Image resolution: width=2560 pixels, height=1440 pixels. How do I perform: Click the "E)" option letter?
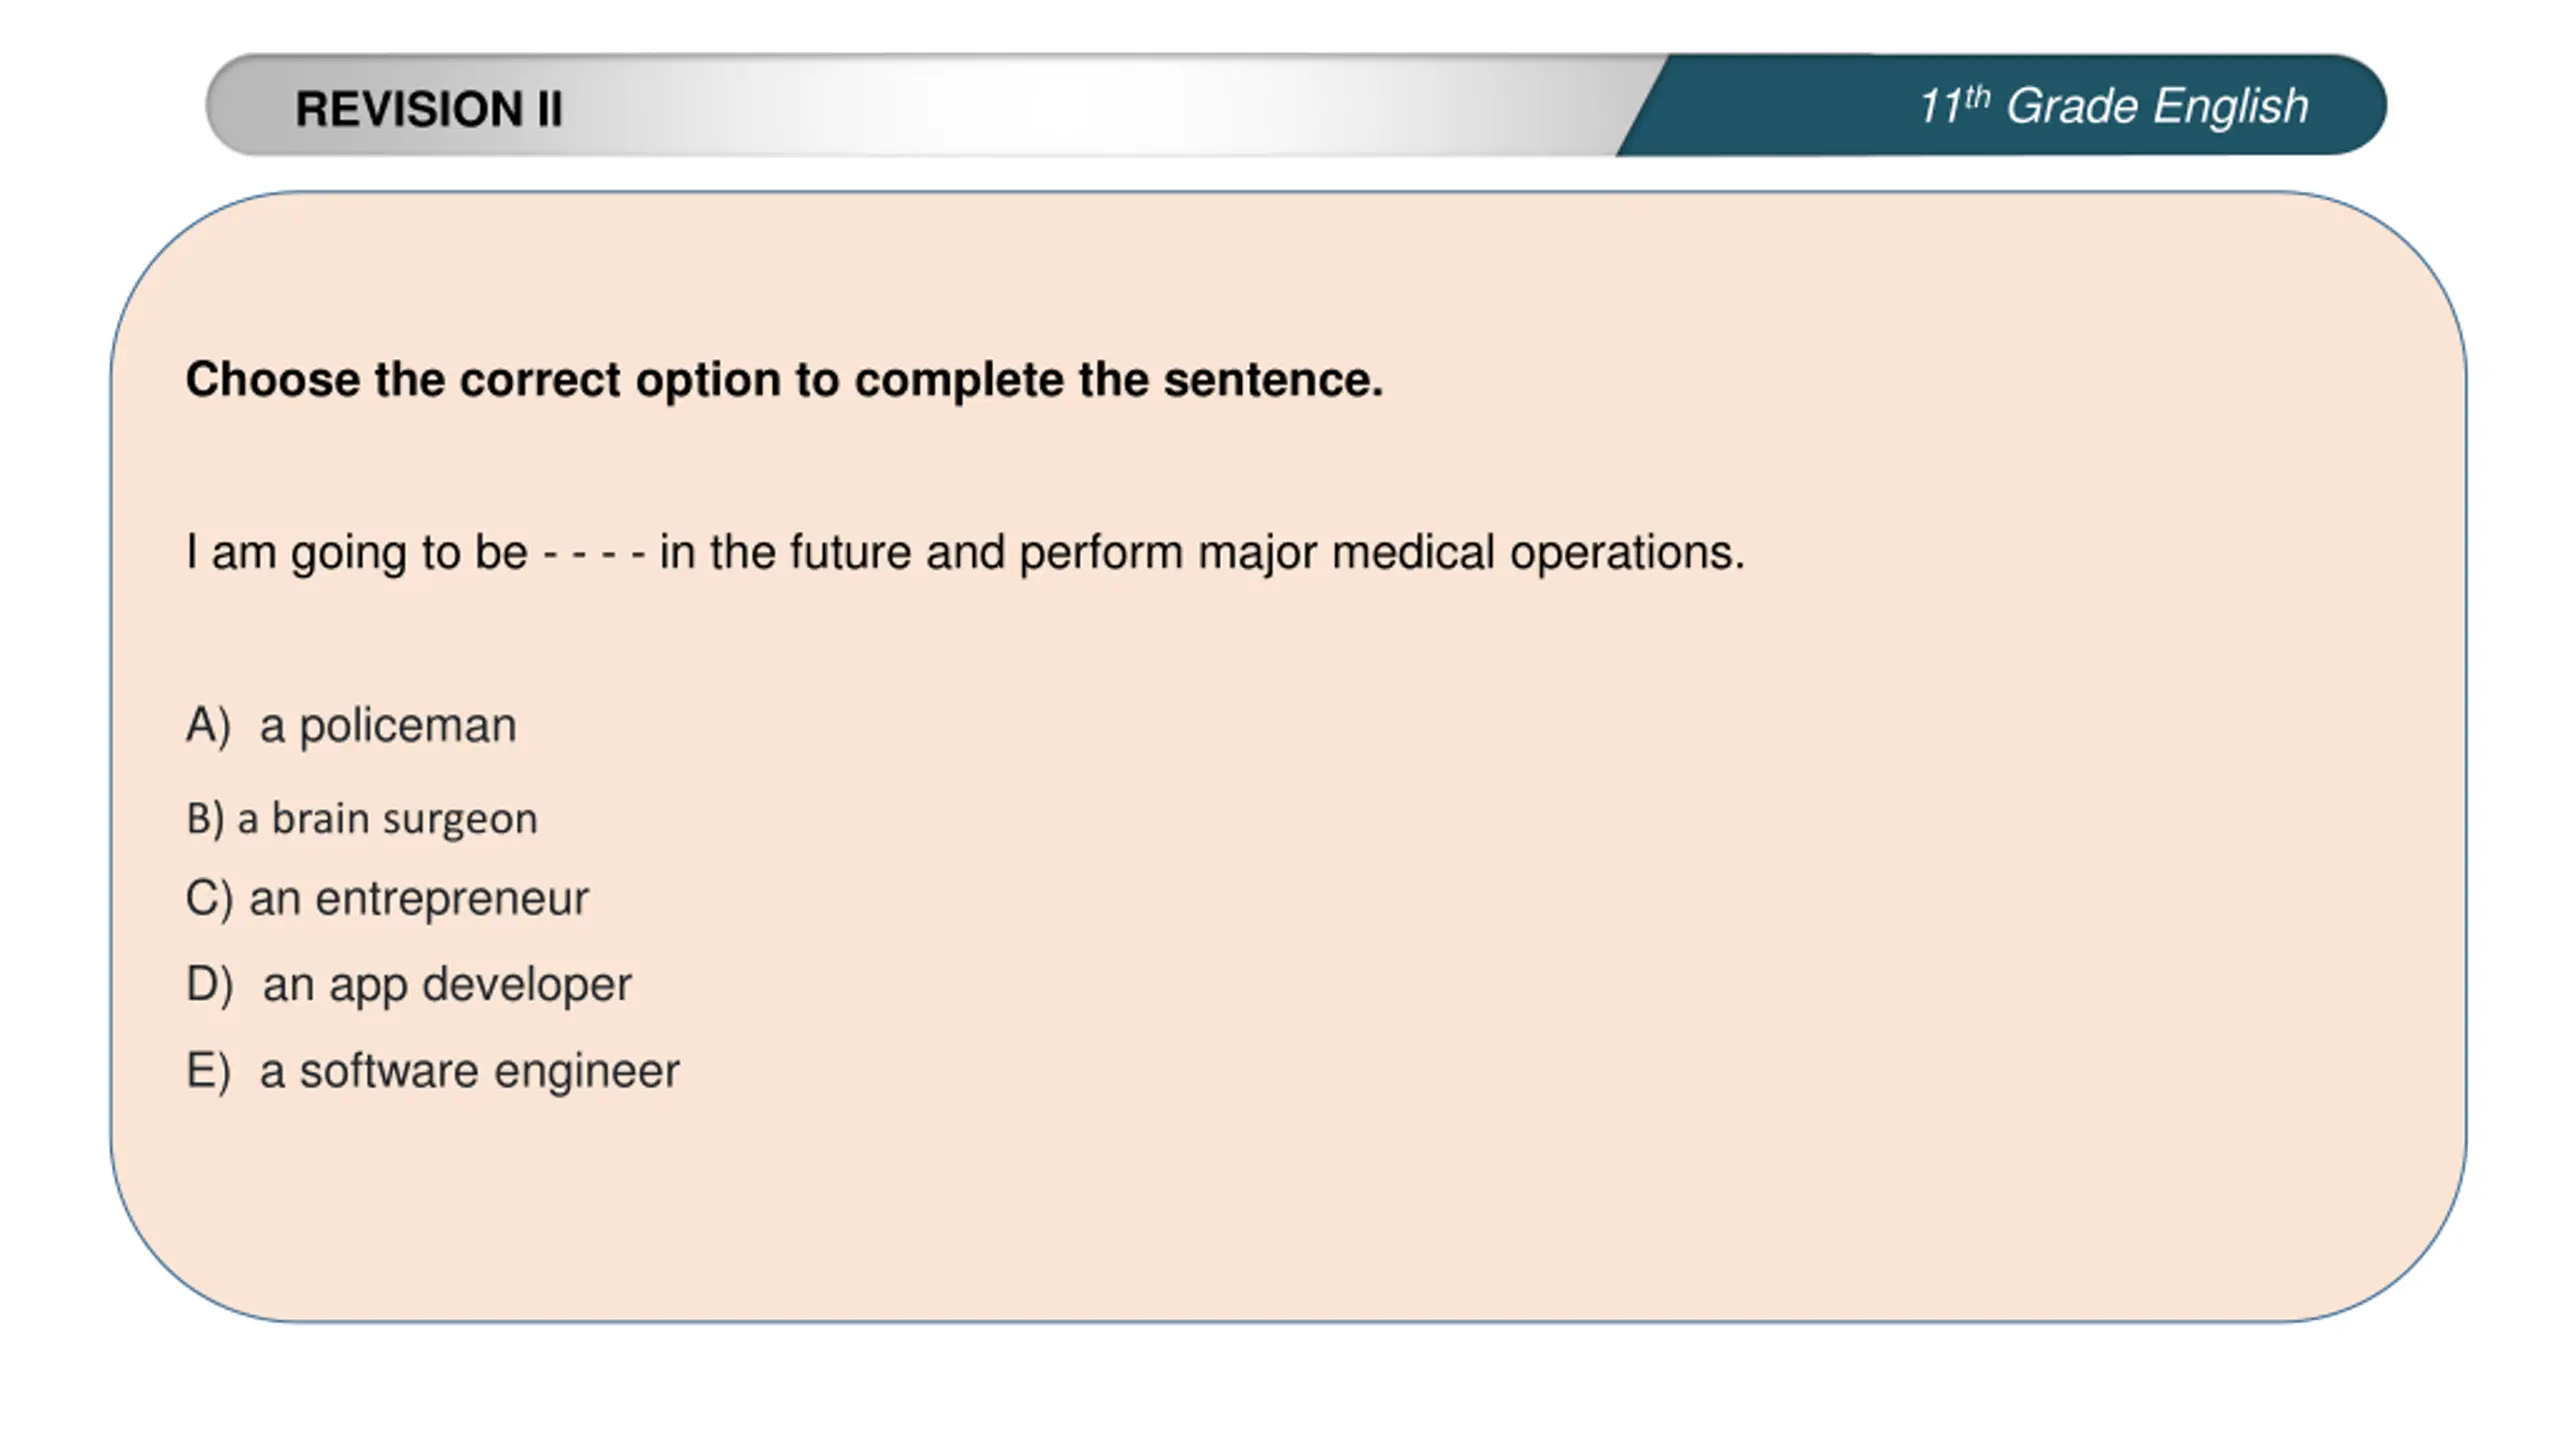coord(207,1071)
